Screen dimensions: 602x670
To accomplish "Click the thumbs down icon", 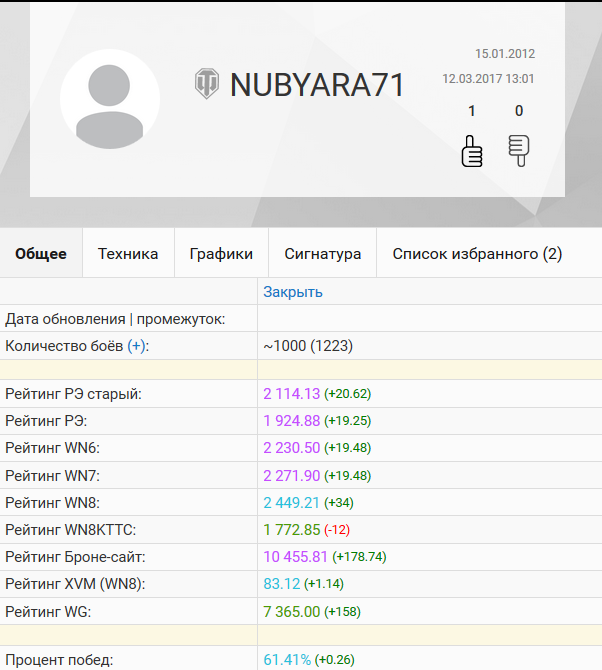I will 519,150.
